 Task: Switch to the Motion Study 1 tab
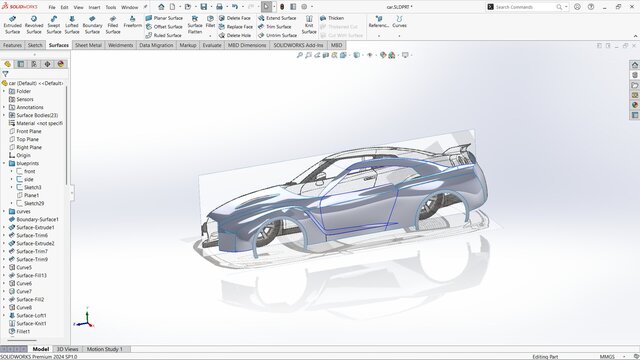pyautogui.click(x=104, y=349)
